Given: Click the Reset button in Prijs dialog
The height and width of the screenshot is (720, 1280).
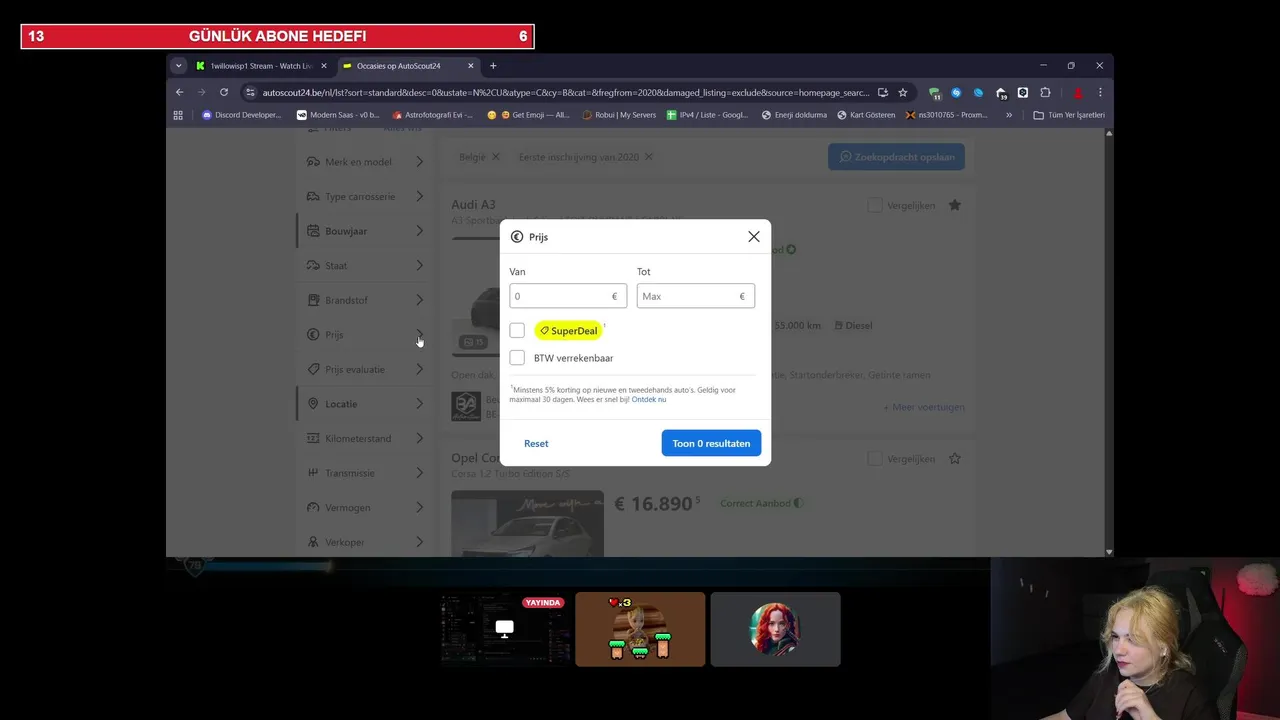Looking at the screenshot, I should 536,443.
